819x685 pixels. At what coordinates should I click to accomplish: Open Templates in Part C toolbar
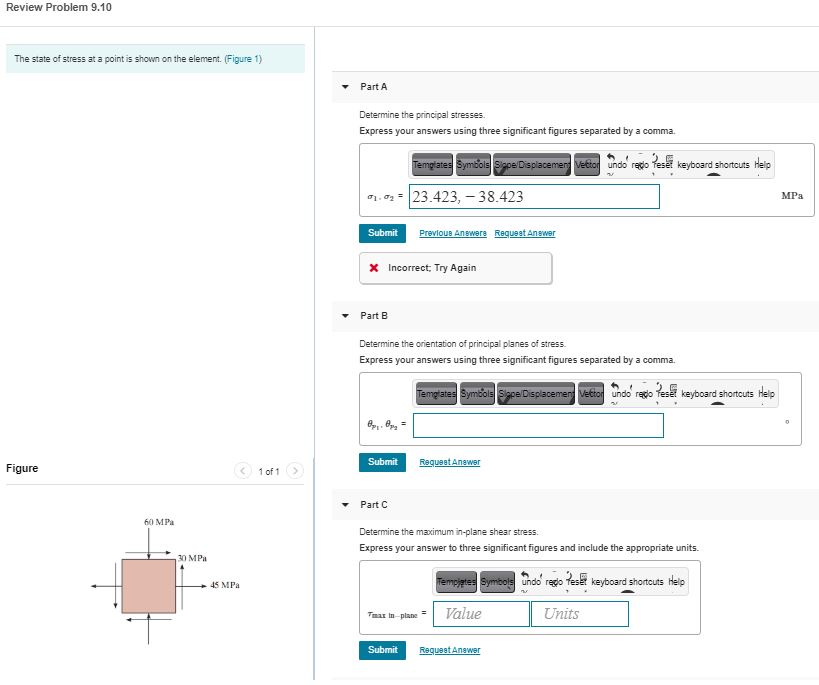(457, 582)
